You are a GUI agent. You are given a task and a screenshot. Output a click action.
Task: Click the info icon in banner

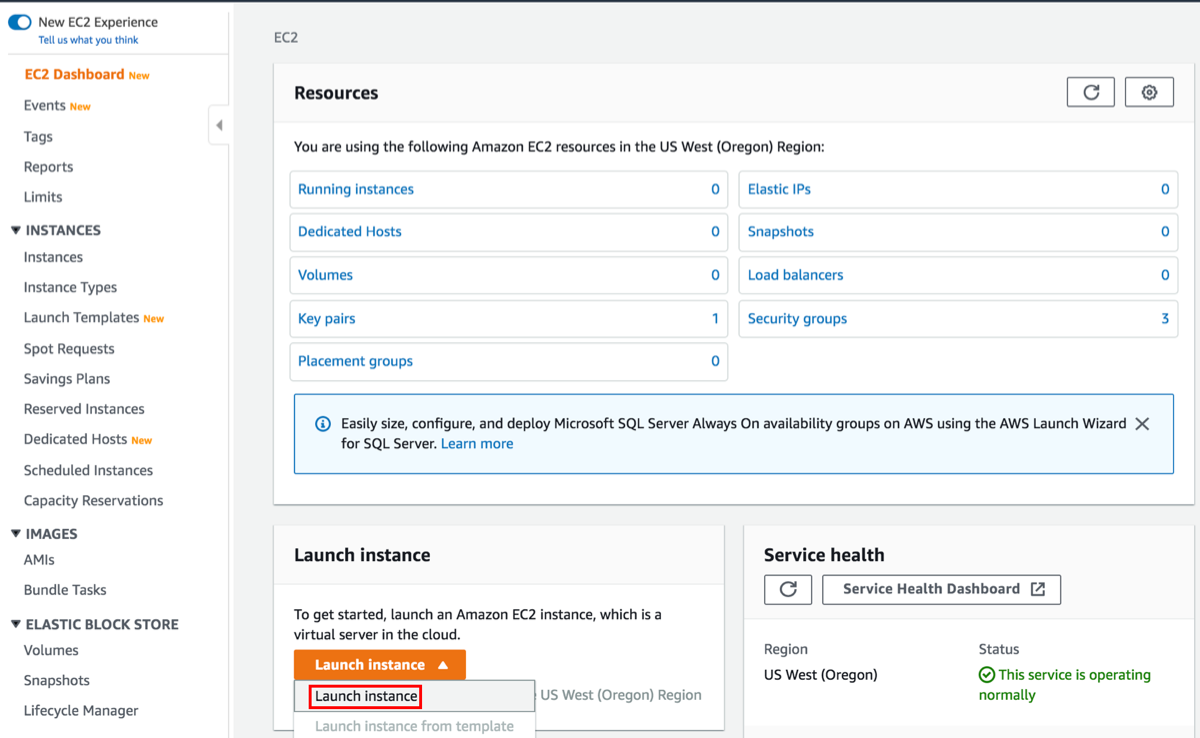(322, 424)
